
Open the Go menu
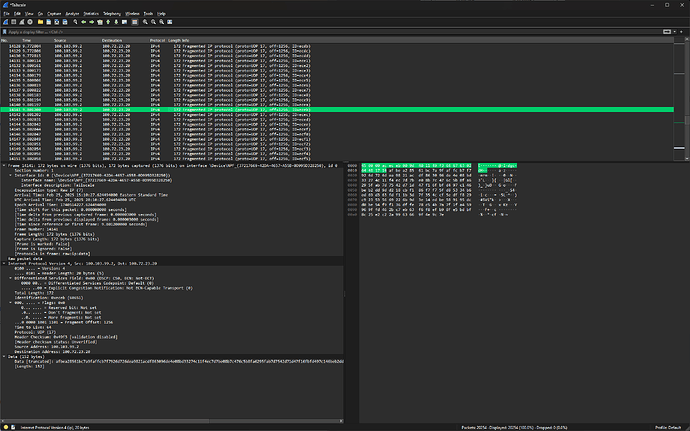(x=40, y=14)
